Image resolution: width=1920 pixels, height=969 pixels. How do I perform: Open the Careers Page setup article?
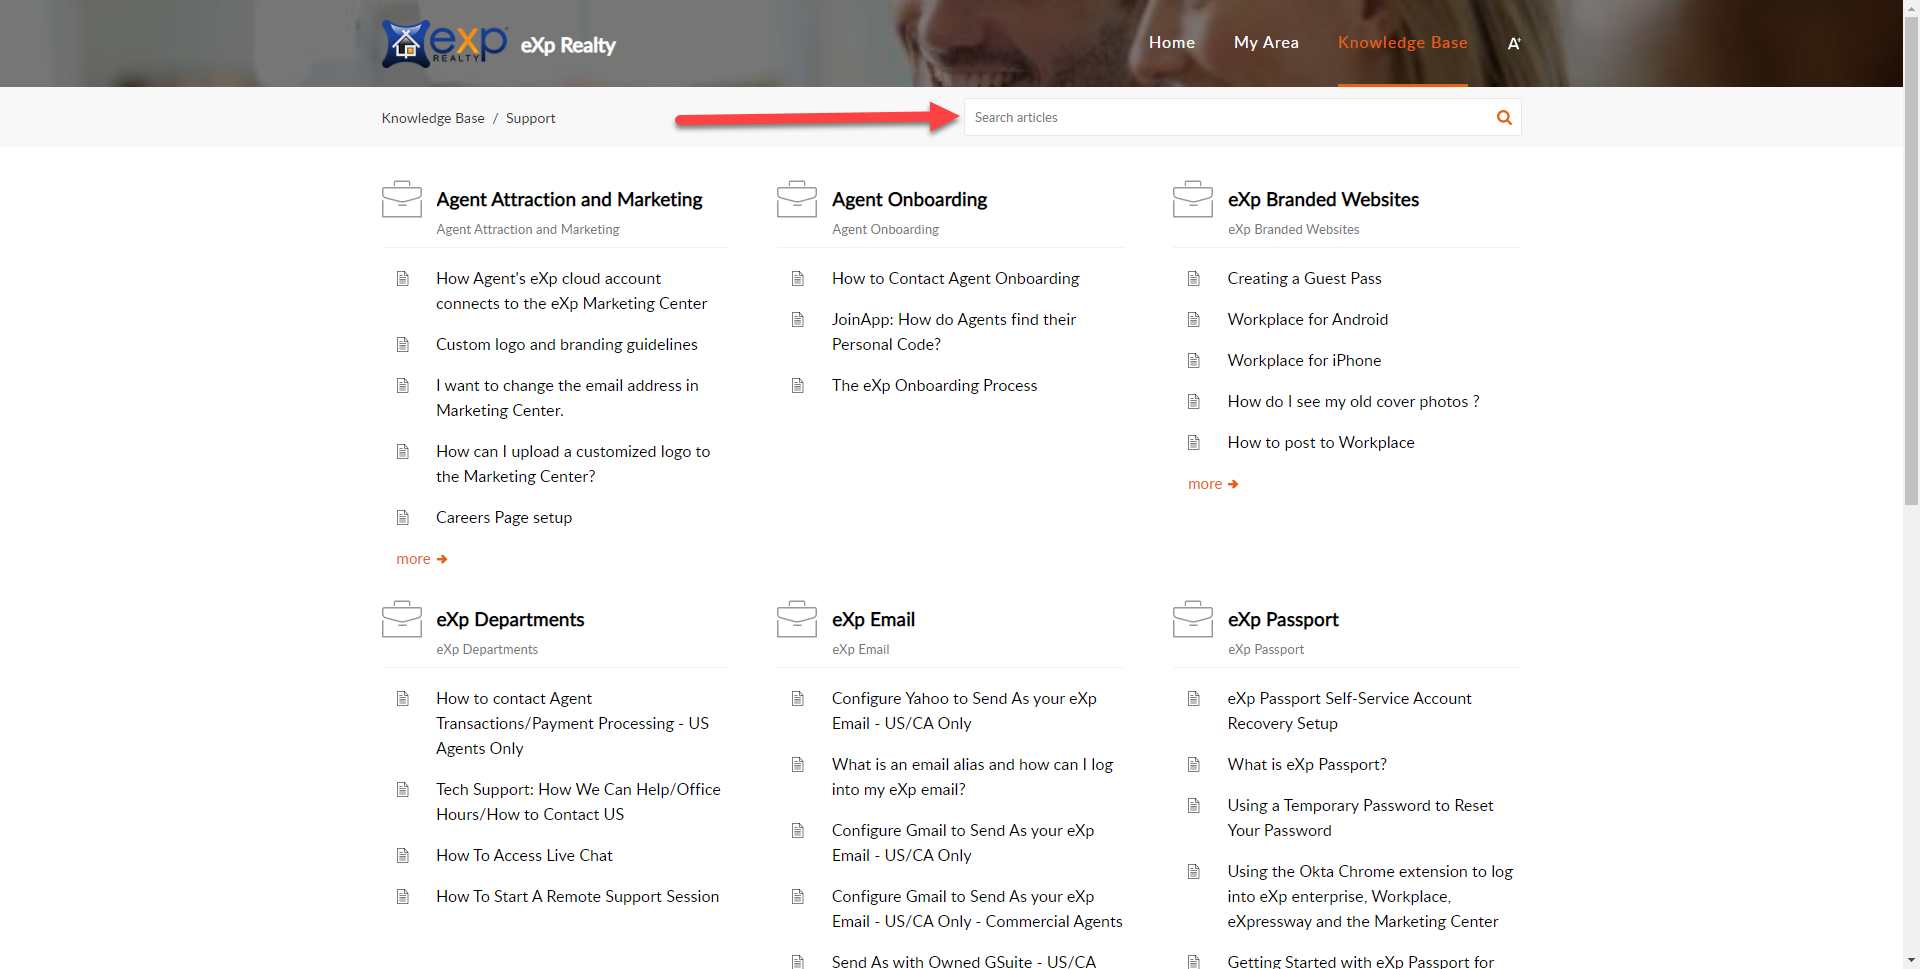[x=504, y=517]
